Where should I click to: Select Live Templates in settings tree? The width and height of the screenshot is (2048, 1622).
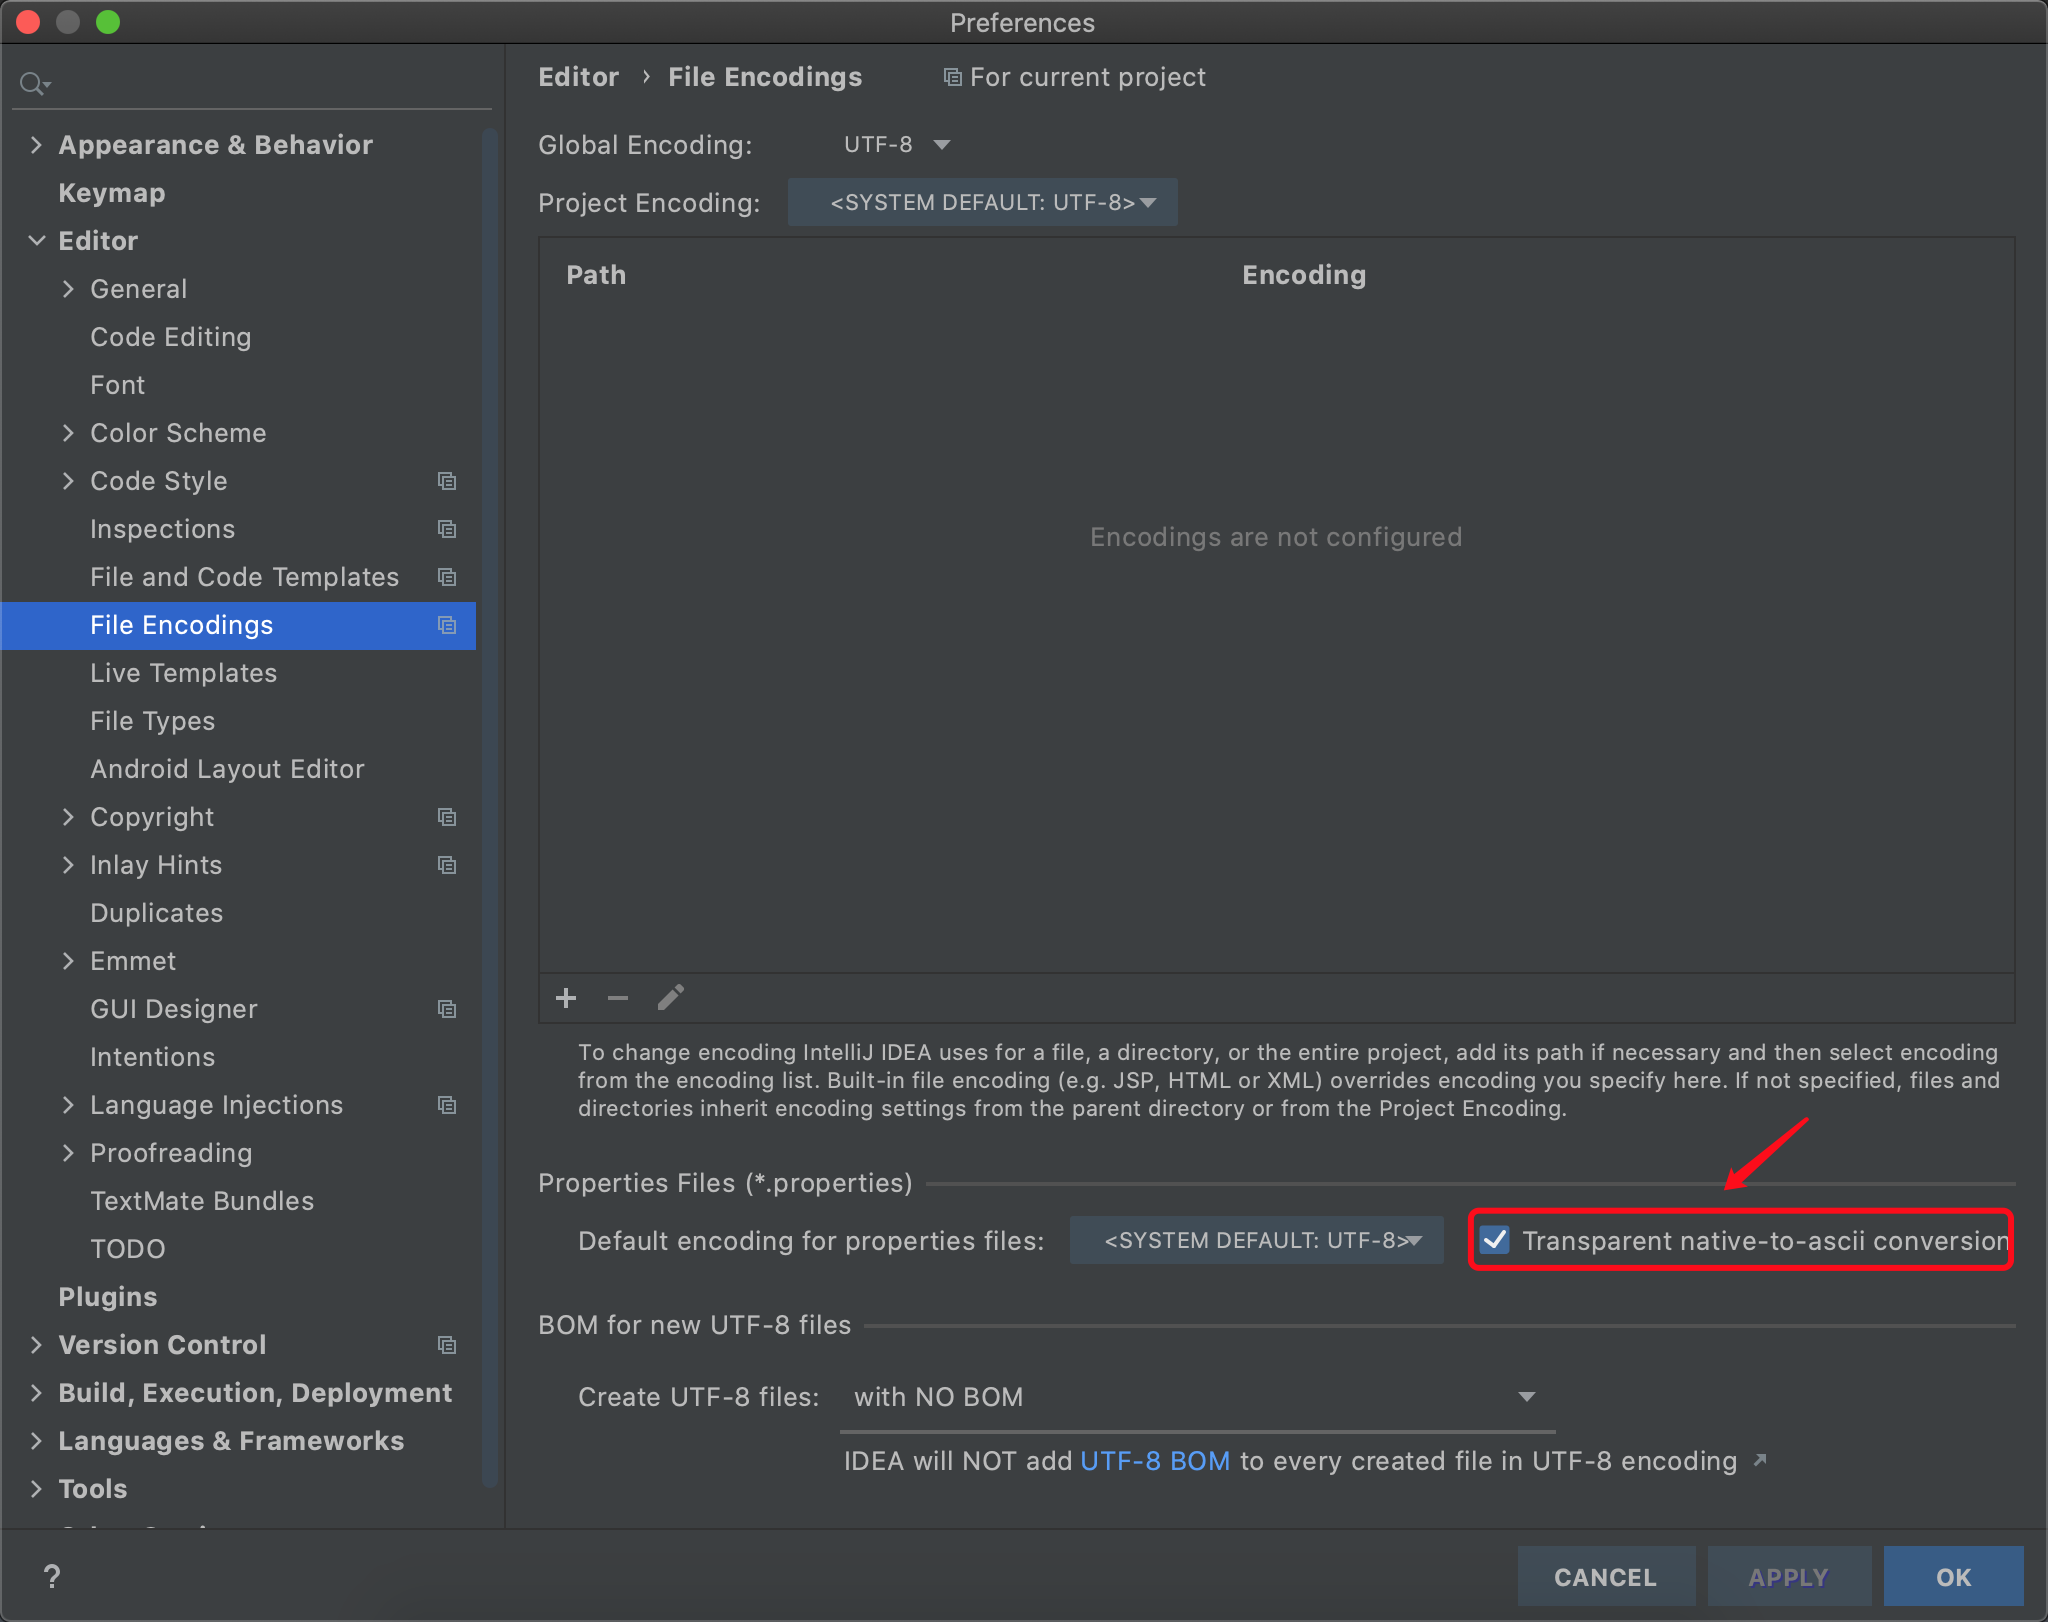pos(183,673)
